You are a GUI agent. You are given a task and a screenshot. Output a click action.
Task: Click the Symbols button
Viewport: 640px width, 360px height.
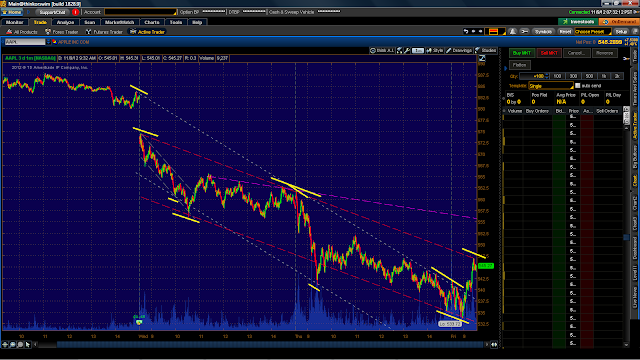pos(543,31)
